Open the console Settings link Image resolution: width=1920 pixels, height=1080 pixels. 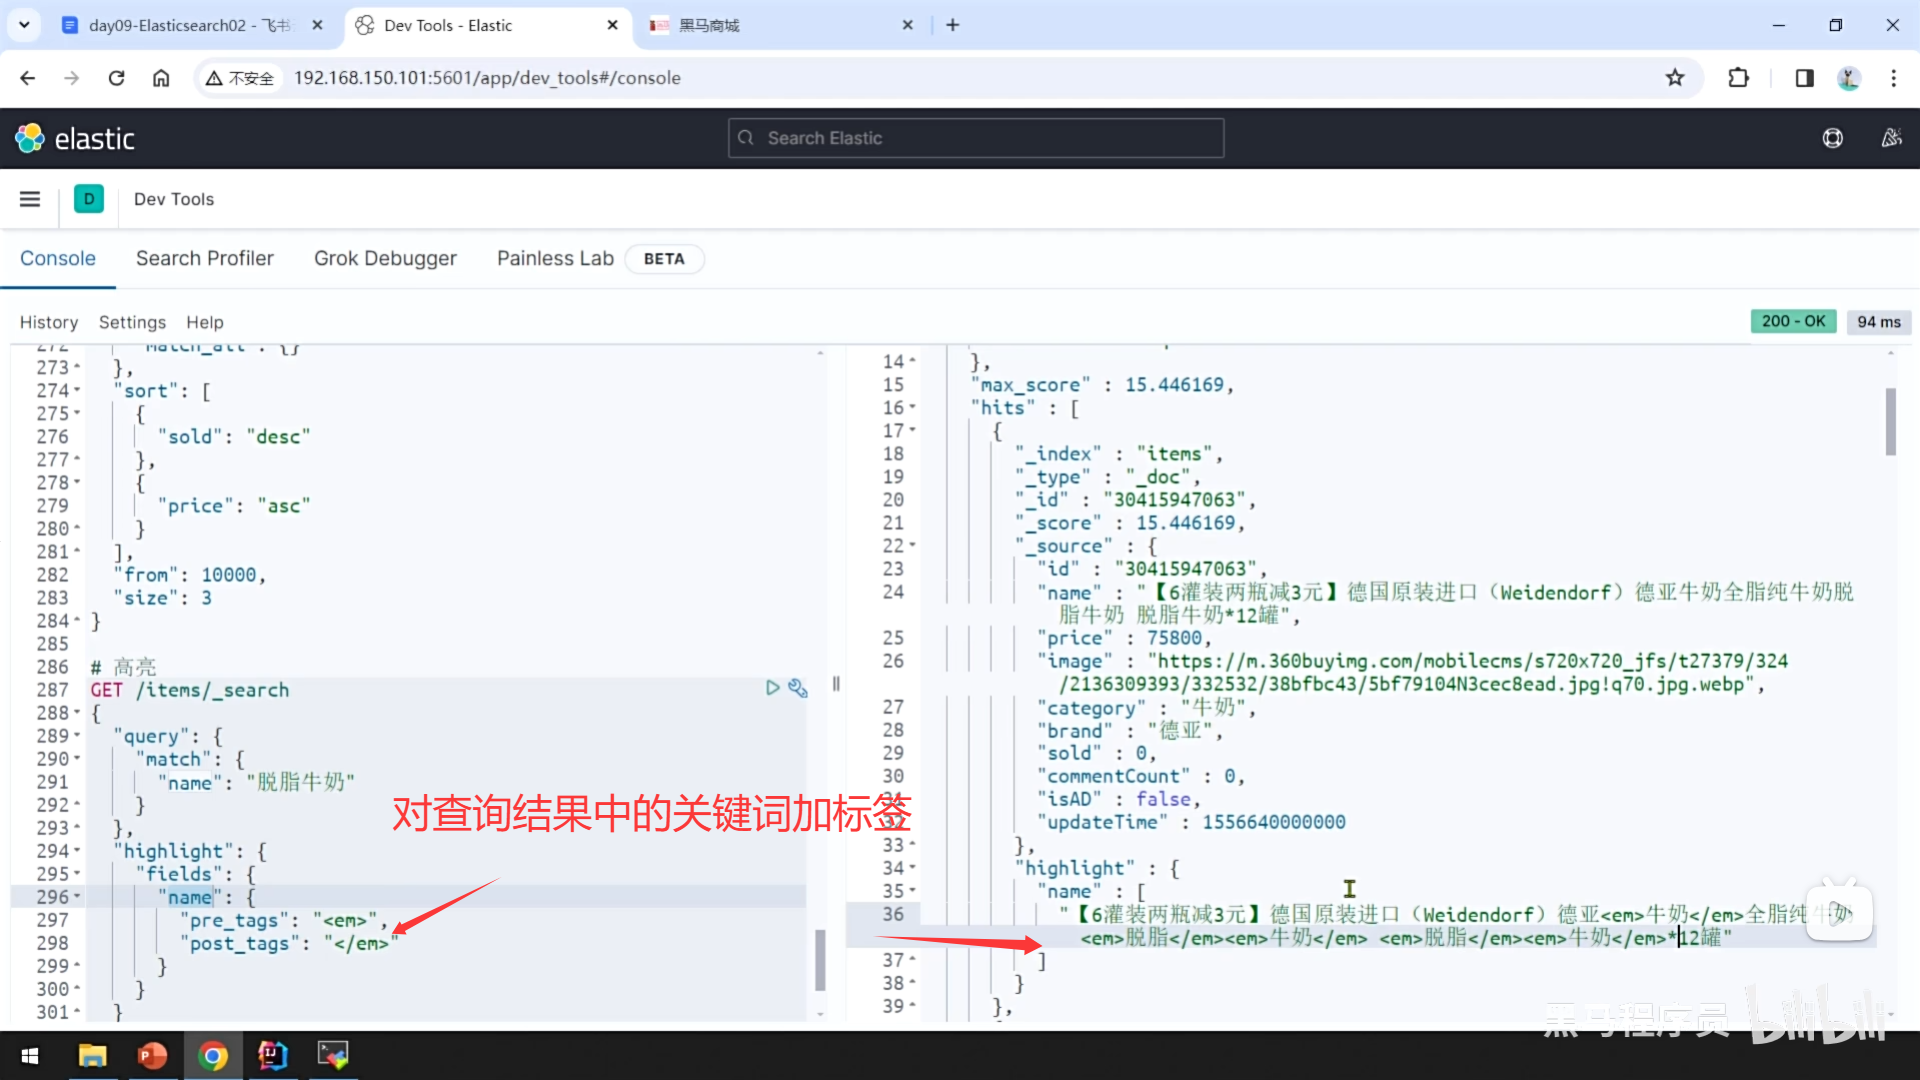(x=132, y=322)
